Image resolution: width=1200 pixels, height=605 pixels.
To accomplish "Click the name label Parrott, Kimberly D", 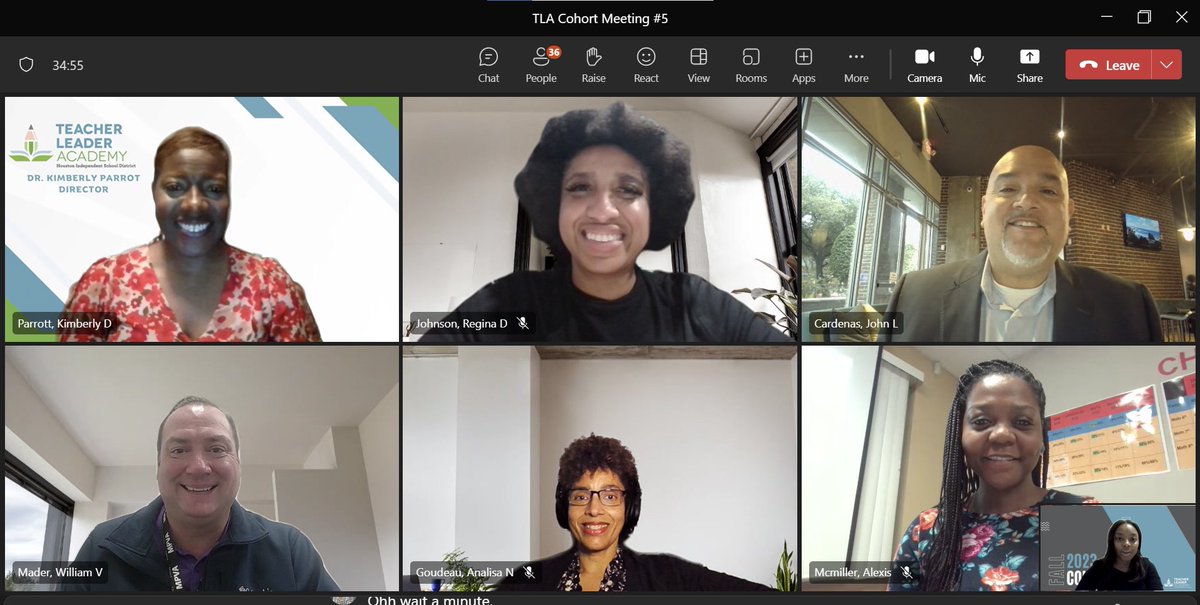I will (64, 323).
